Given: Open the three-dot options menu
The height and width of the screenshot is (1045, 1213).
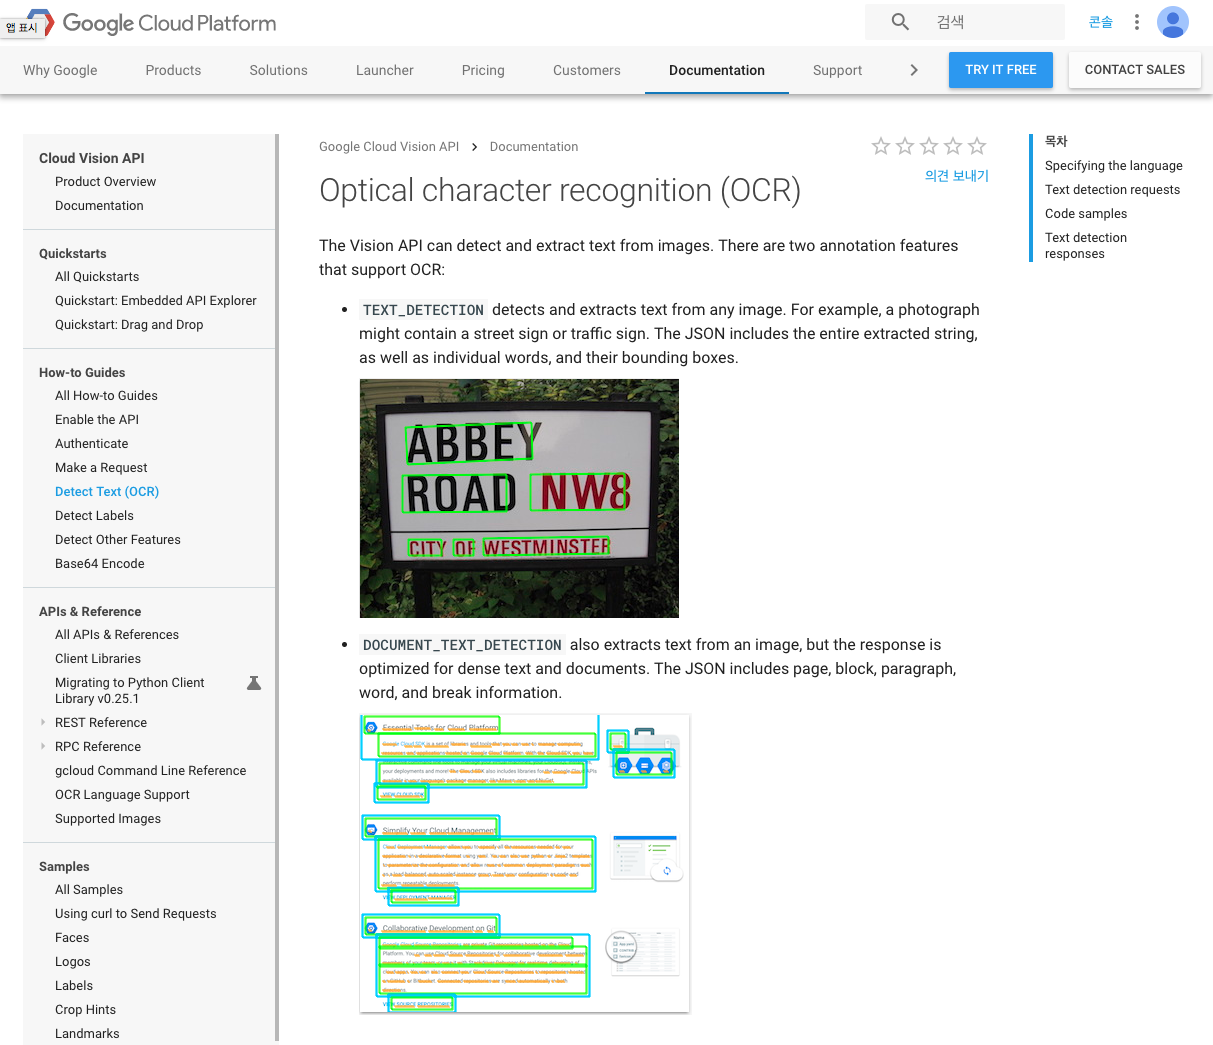Looking at the screenshot, I should (x=1137, y=22).
